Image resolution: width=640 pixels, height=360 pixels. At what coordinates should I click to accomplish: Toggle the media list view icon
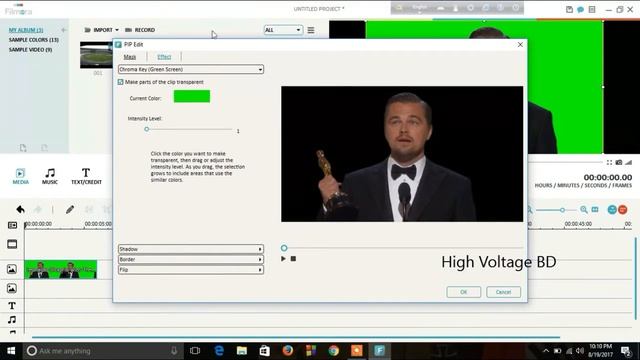[311, 30]
